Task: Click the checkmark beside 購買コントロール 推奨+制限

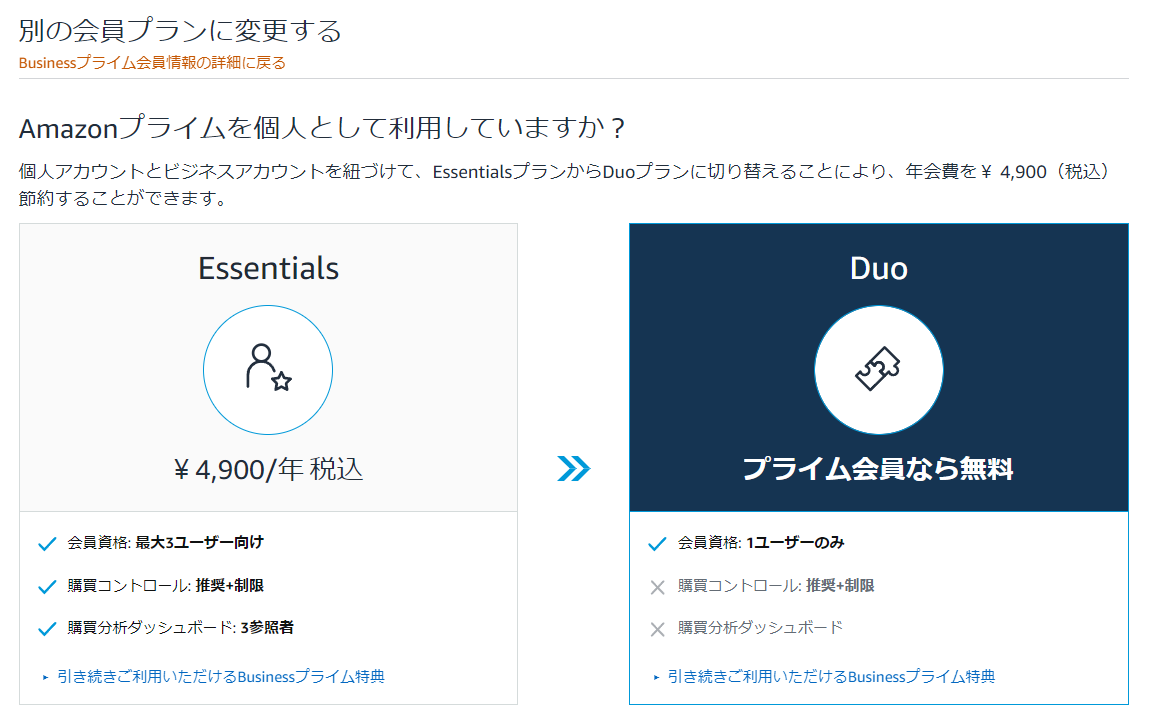Action: tap(45, 586)
